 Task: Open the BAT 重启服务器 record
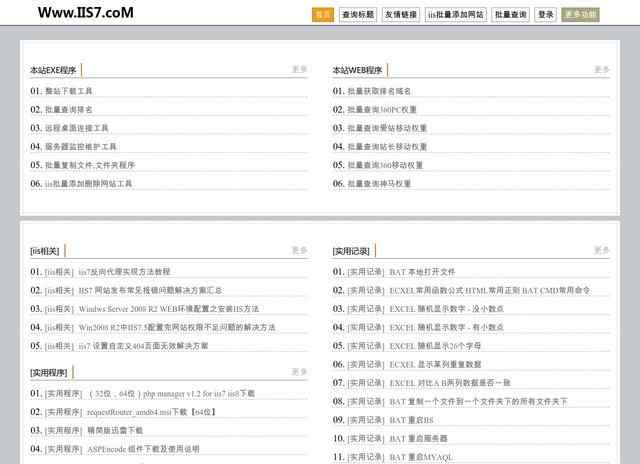(x=418, y=438)
